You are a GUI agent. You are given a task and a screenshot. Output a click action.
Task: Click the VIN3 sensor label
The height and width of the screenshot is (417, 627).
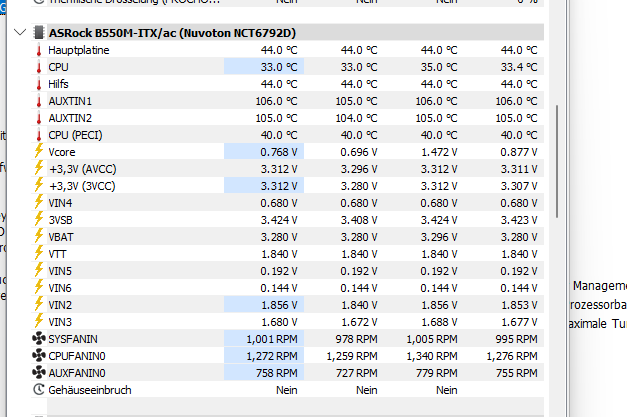[x=60, y=322]
